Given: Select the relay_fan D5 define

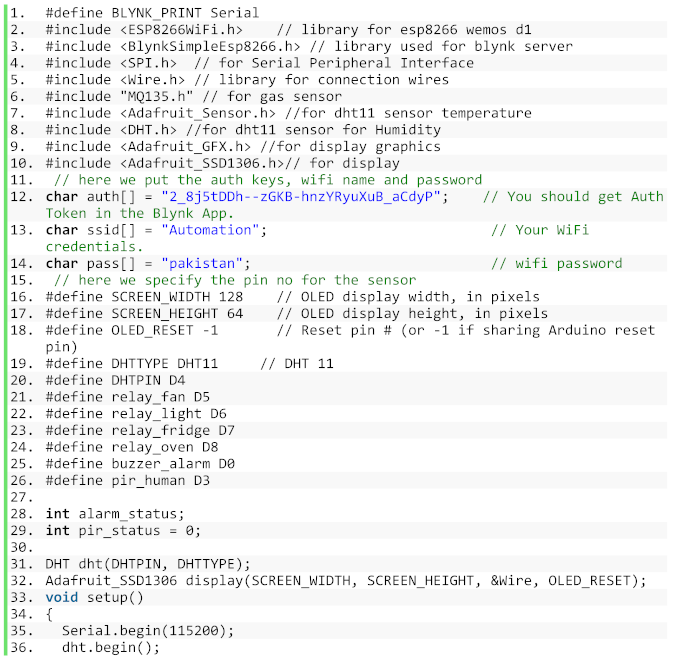Looking at the screenshot, I should click(x=127, y=397).
